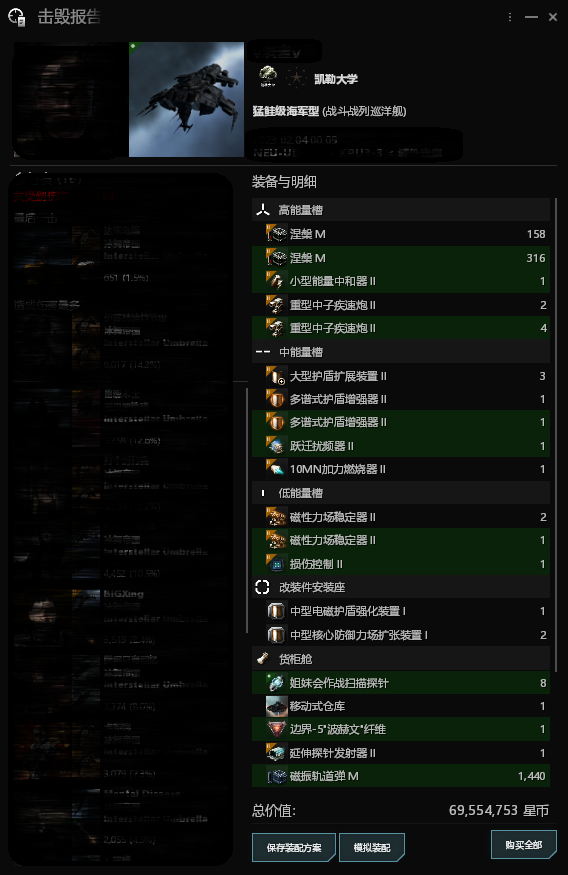This screenshot has height=875, width=568.
Task: Click the 模拟装配 button
Action: [x=372, y=848]
